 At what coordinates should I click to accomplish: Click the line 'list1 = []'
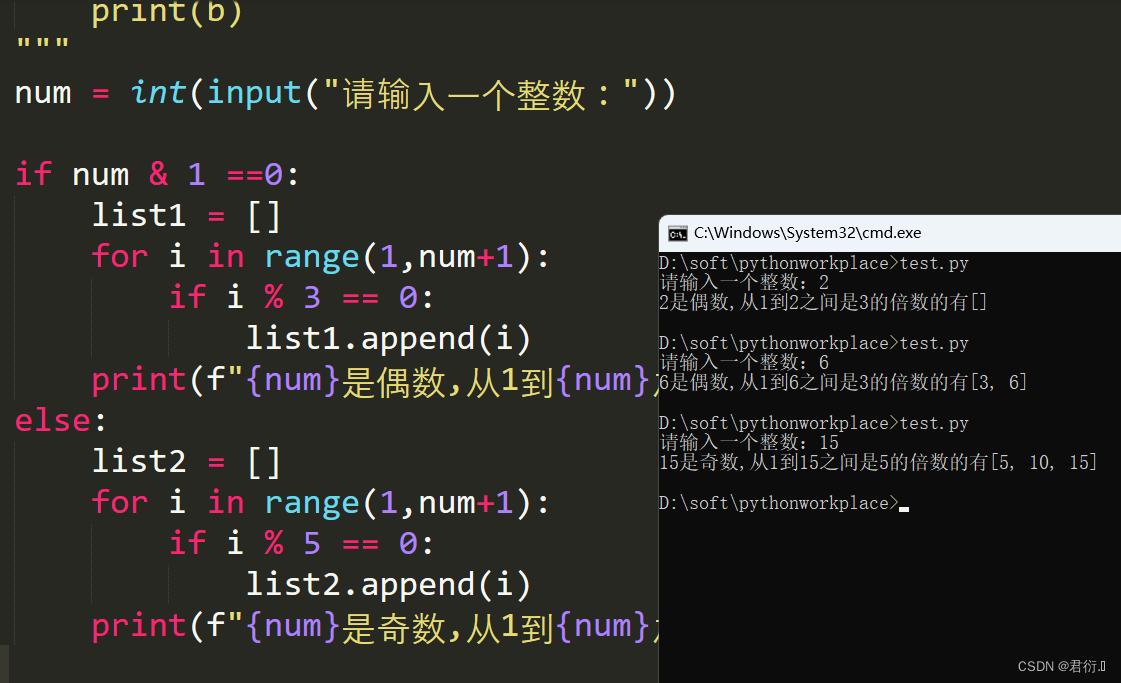186,215
